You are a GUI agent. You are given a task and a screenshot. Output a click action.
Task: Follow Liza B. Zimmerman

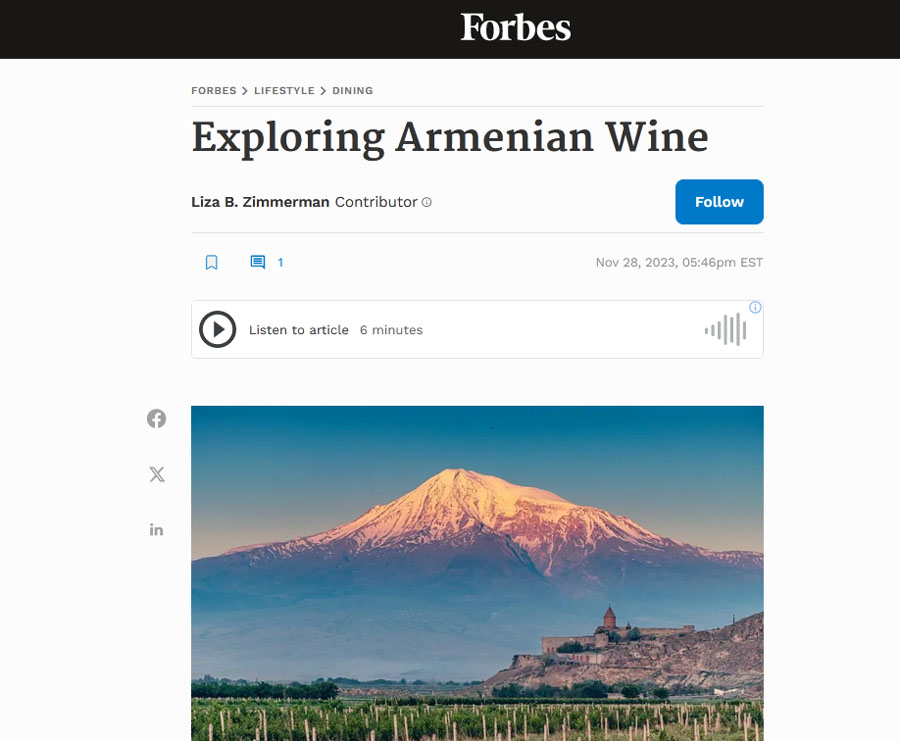click(719, 202)
